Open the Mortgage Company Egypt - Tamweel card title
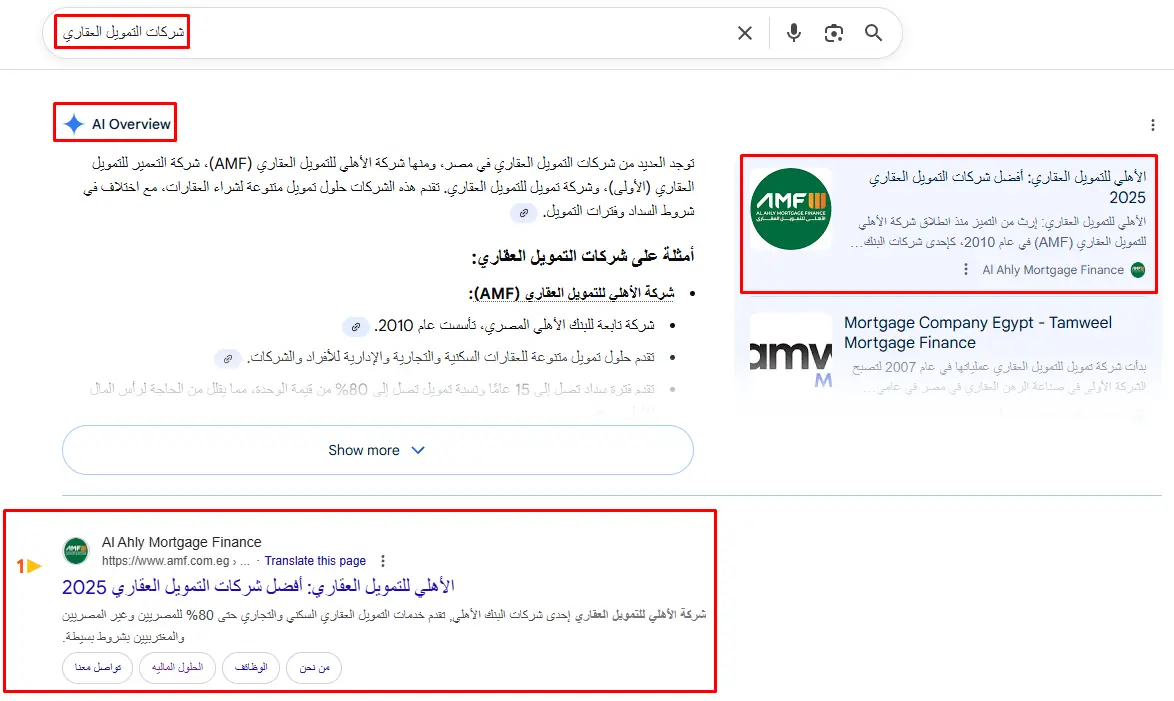Image resolution: width=1174 pixels, height=701 pixels. click(x=978, y=333)
